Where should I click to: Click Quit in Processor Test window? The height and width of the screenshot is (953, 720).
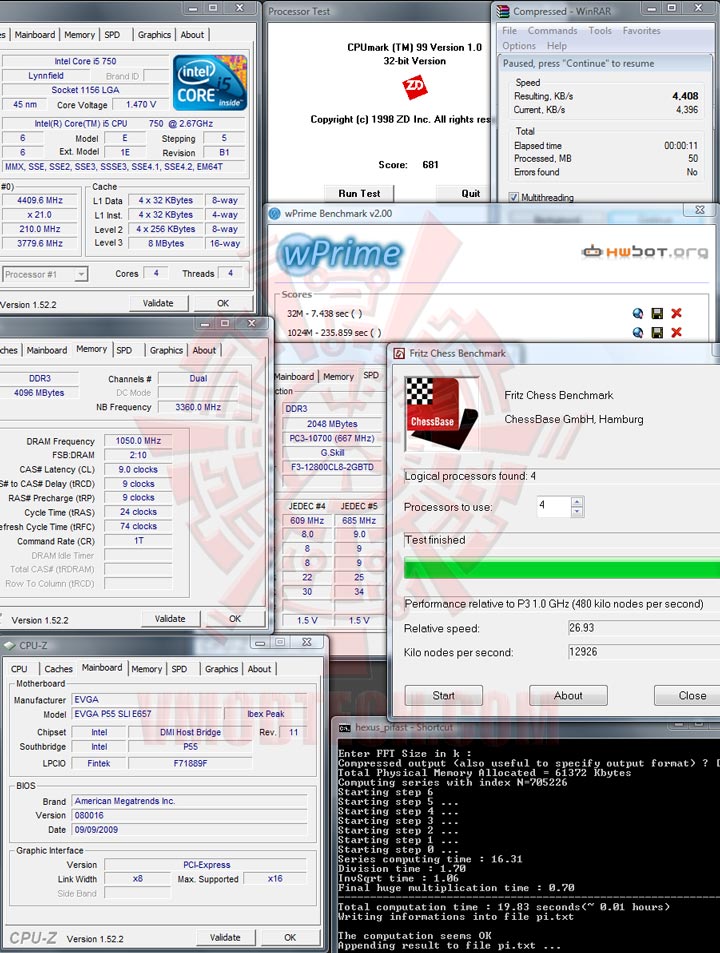coord(470,193)
